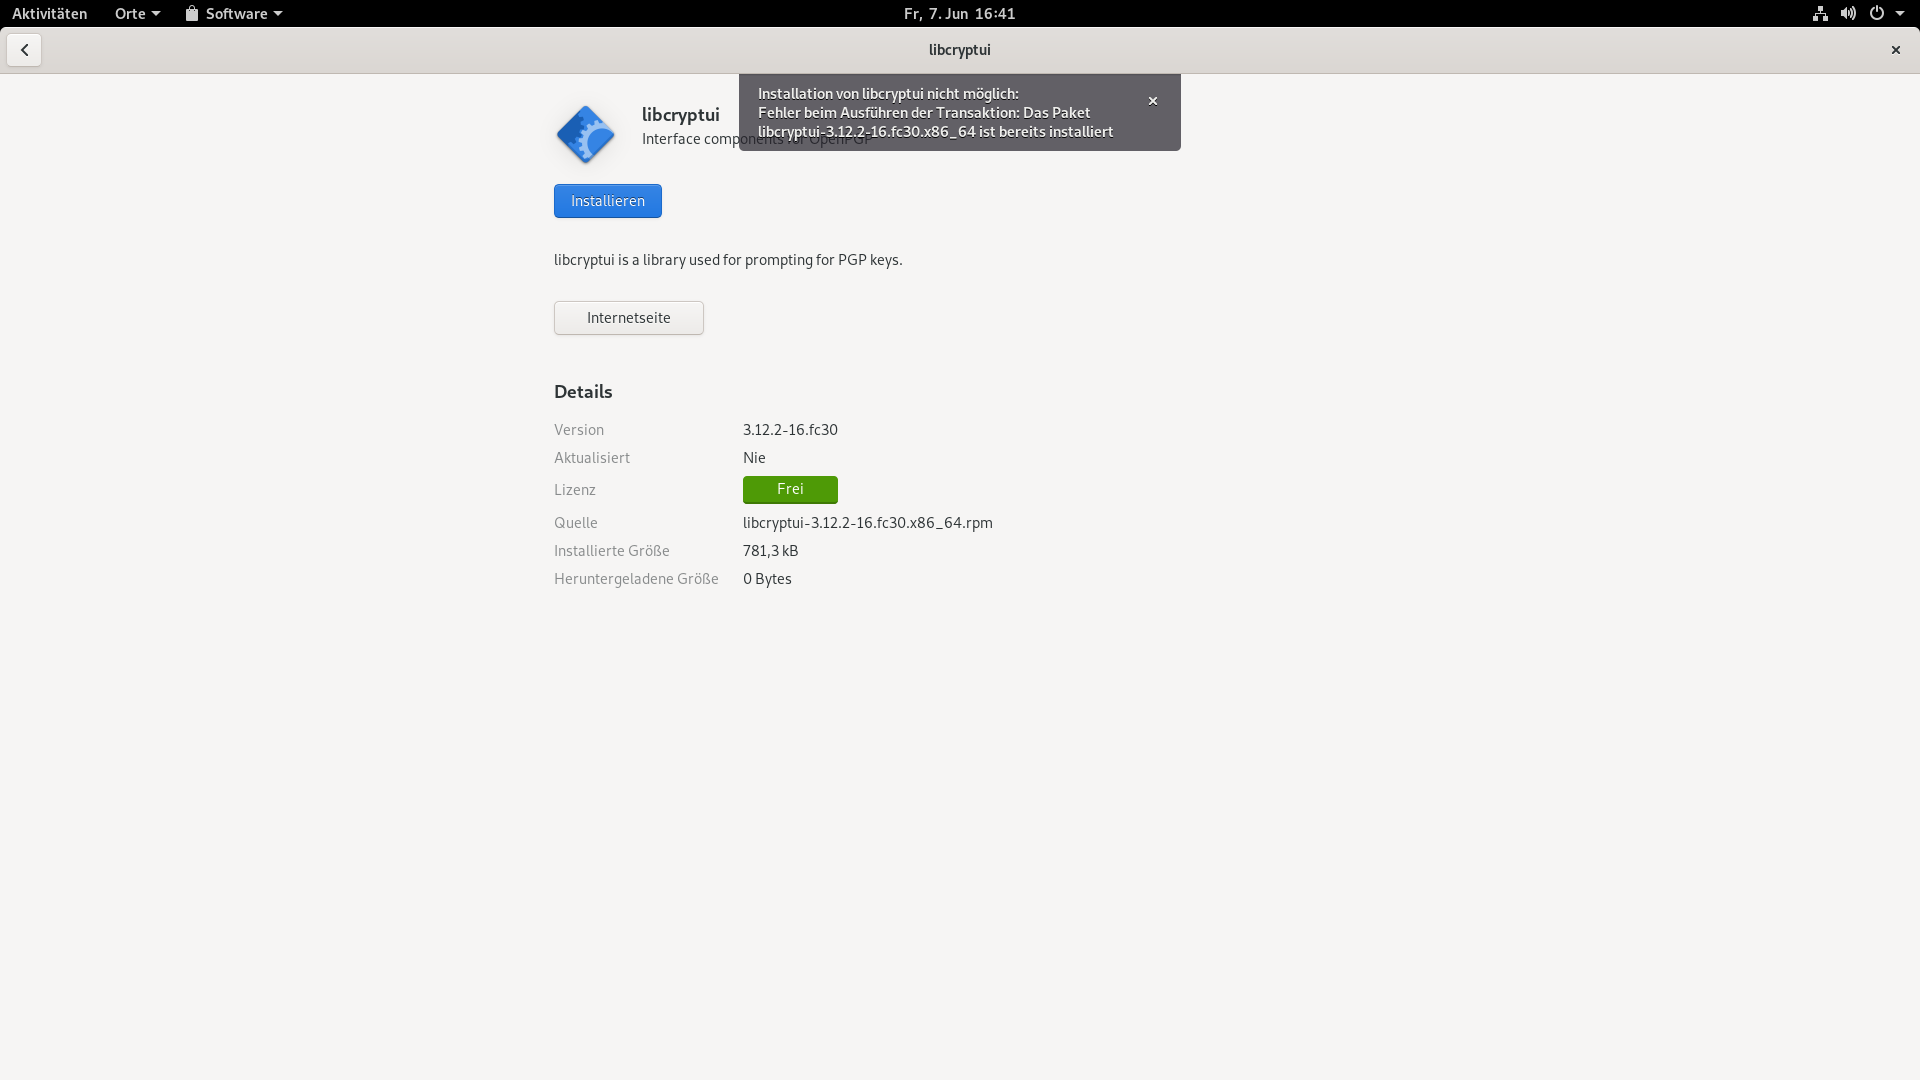
Task: Expand the system menu arrow
Action: click(1900, 14)
